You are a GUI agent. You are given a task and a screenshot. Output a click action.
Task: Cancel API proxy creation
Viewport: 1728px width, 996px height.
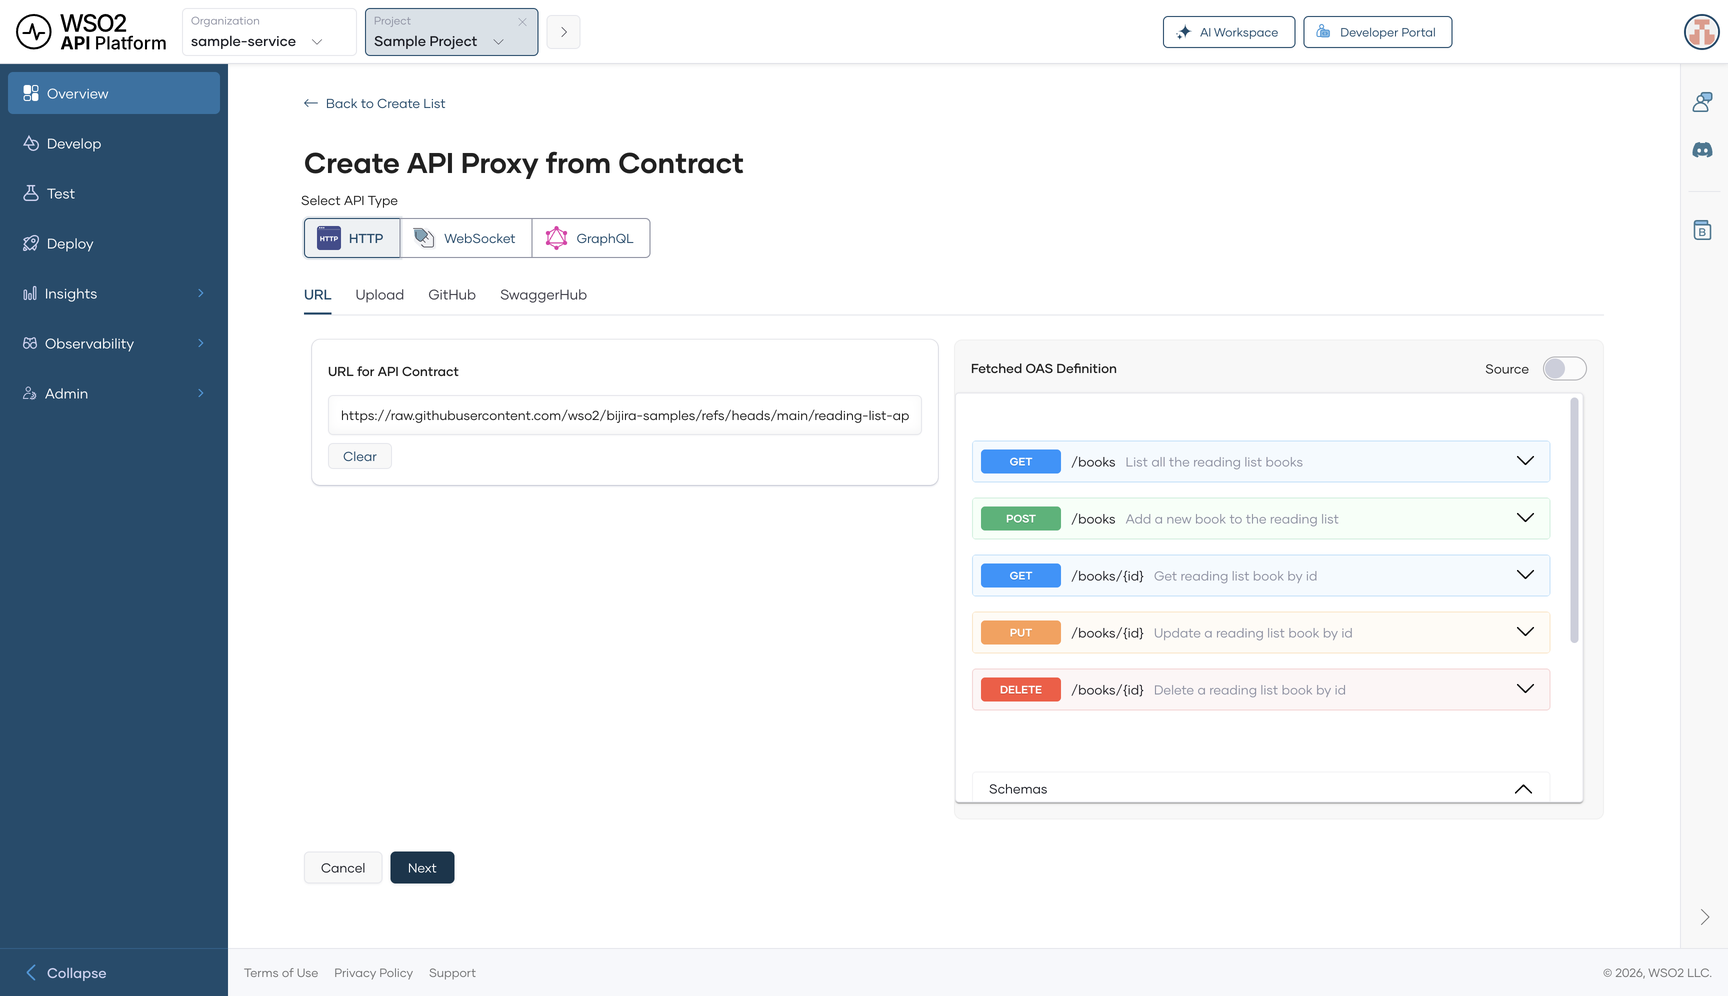pos(343,868)
